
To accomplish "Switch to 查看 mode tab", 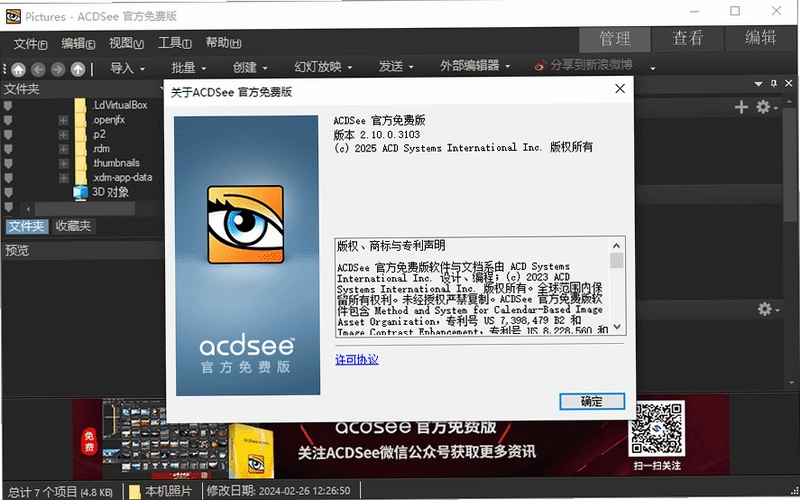I will [x=687, y=38].
